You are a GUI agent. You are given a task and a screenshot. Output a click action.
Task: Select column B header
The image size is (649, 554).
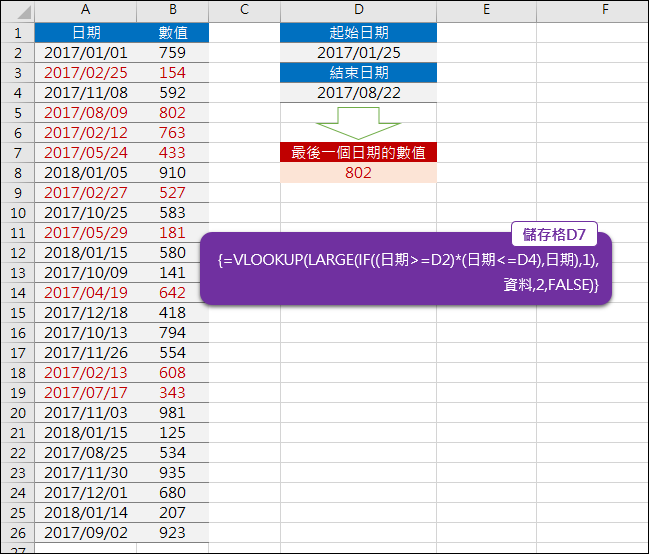[x=173, y=11]
